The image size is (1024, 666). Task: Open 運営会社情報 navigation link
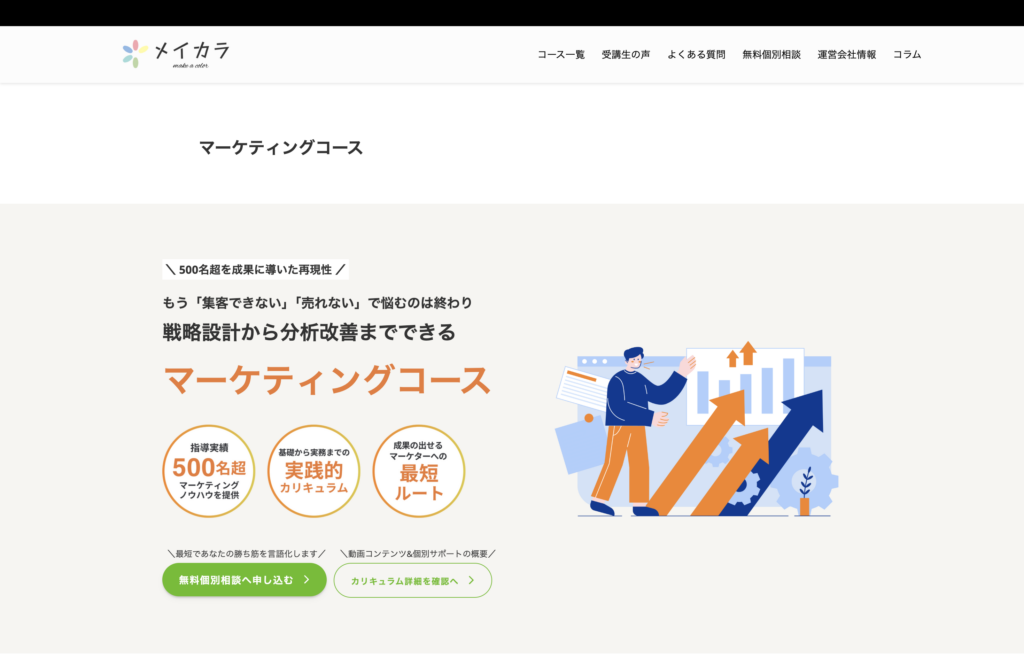(x=846, y=55)
